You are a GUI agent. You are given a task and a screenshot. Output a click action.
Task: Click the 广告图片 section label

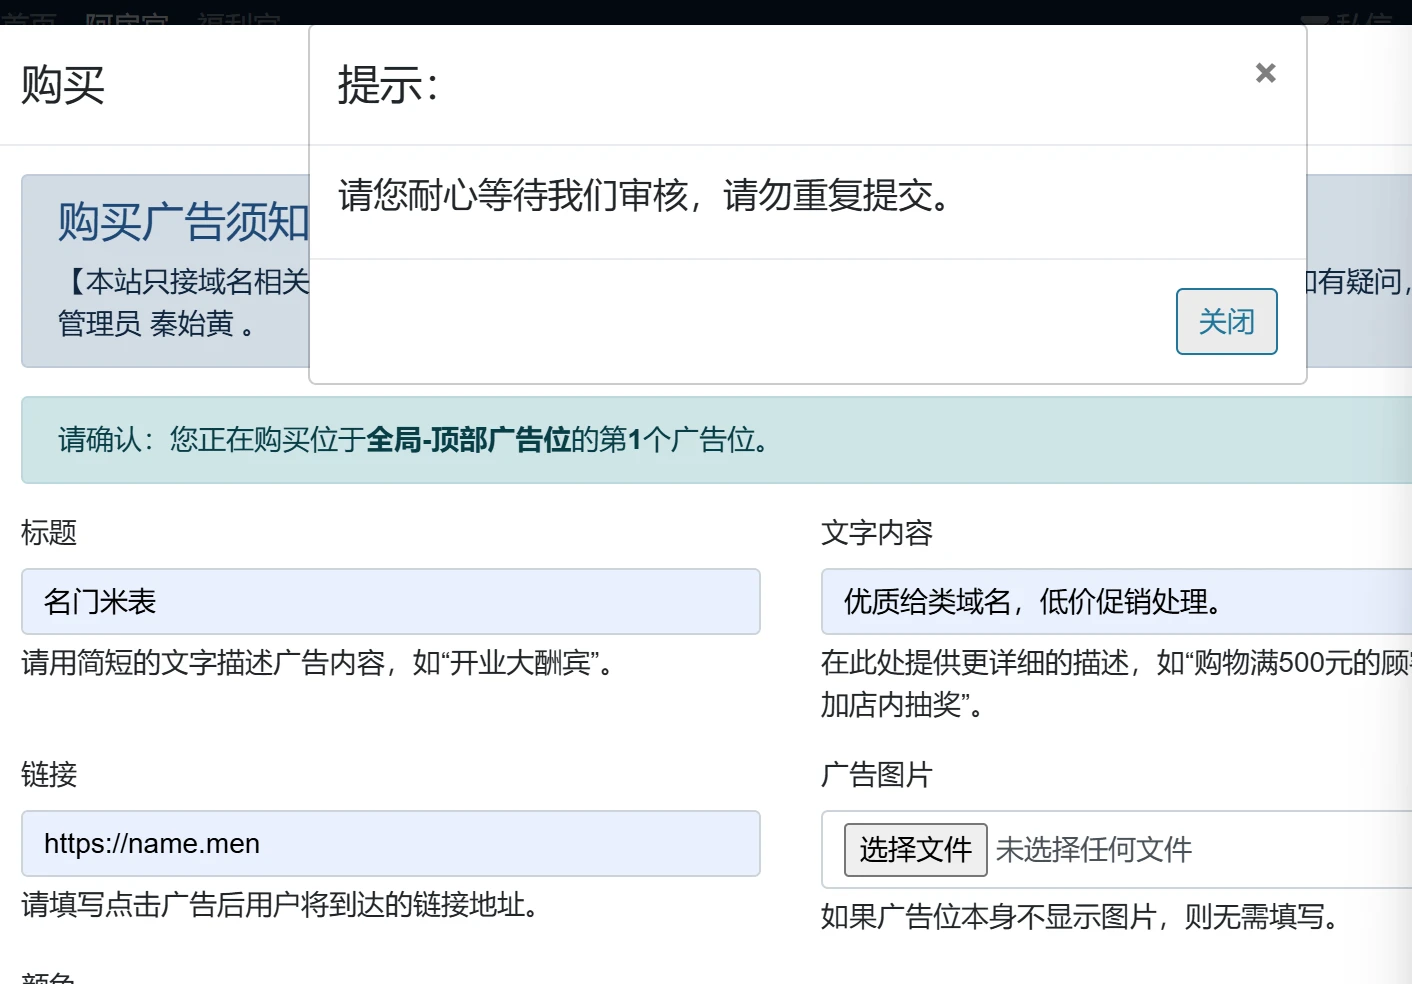876,775
